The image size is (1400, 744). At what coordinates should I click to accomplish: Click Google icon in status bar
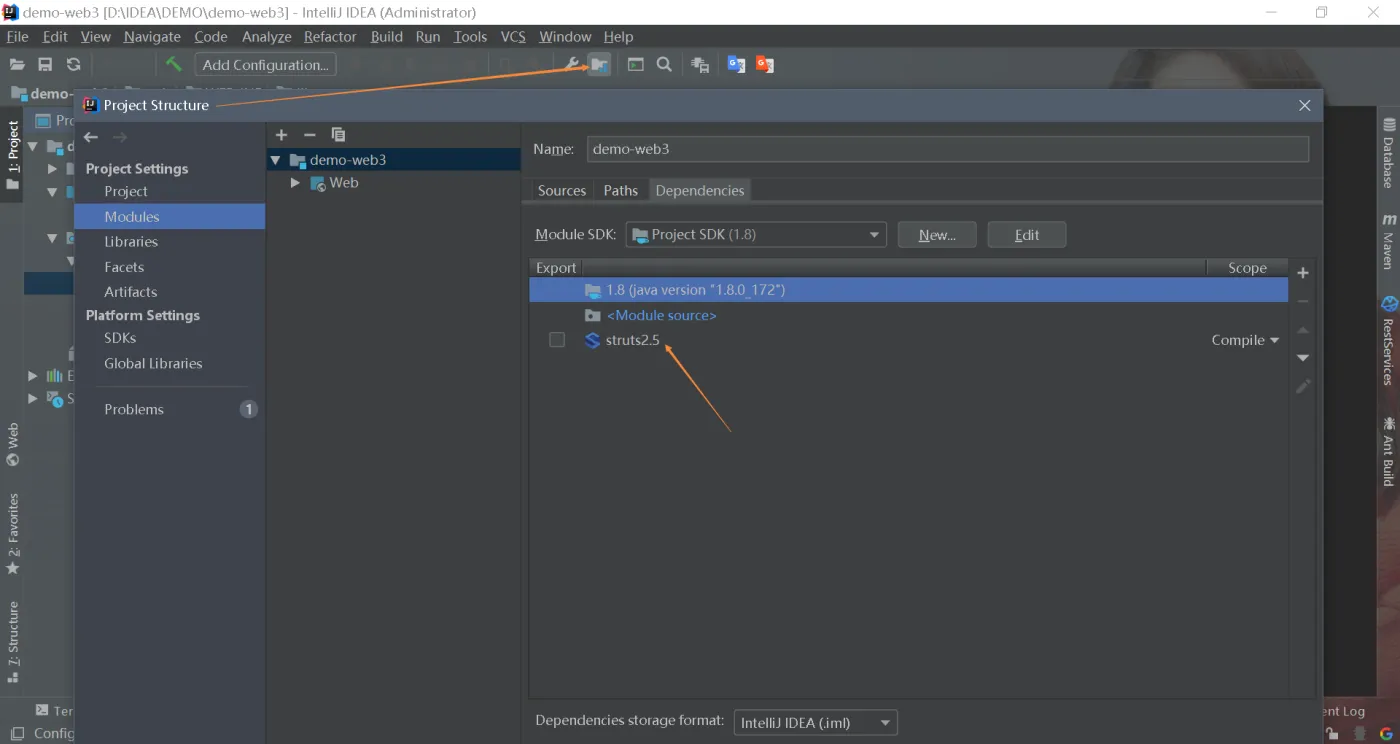[1386, 734]
